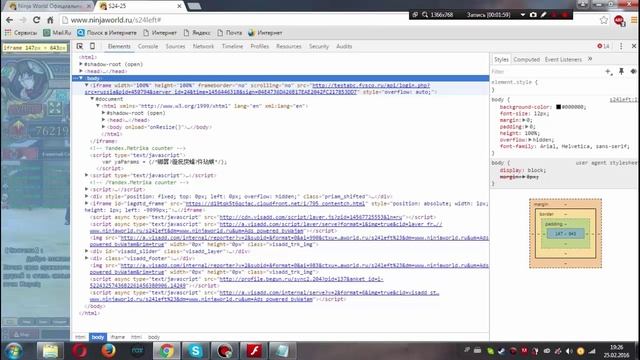The width and height of the screenshot is (640, 360).
Task: Activate the DevTools inspect element picker
Action: pyautogui.click(x=80, y=46)
